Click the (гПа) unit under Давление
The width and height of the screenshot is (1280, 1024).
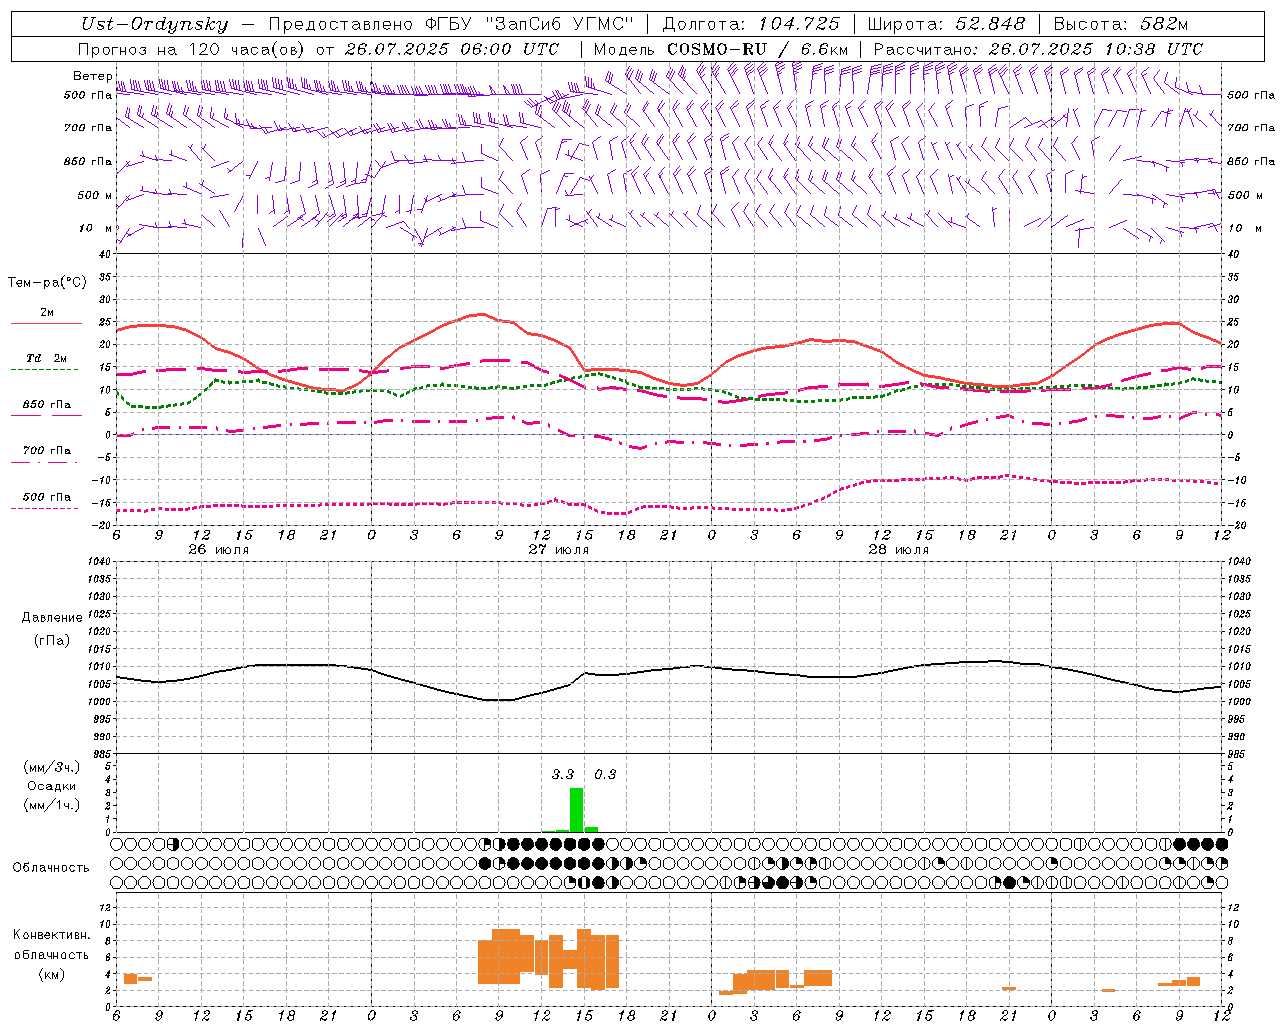pyautogui.click(x=52, y=640)
